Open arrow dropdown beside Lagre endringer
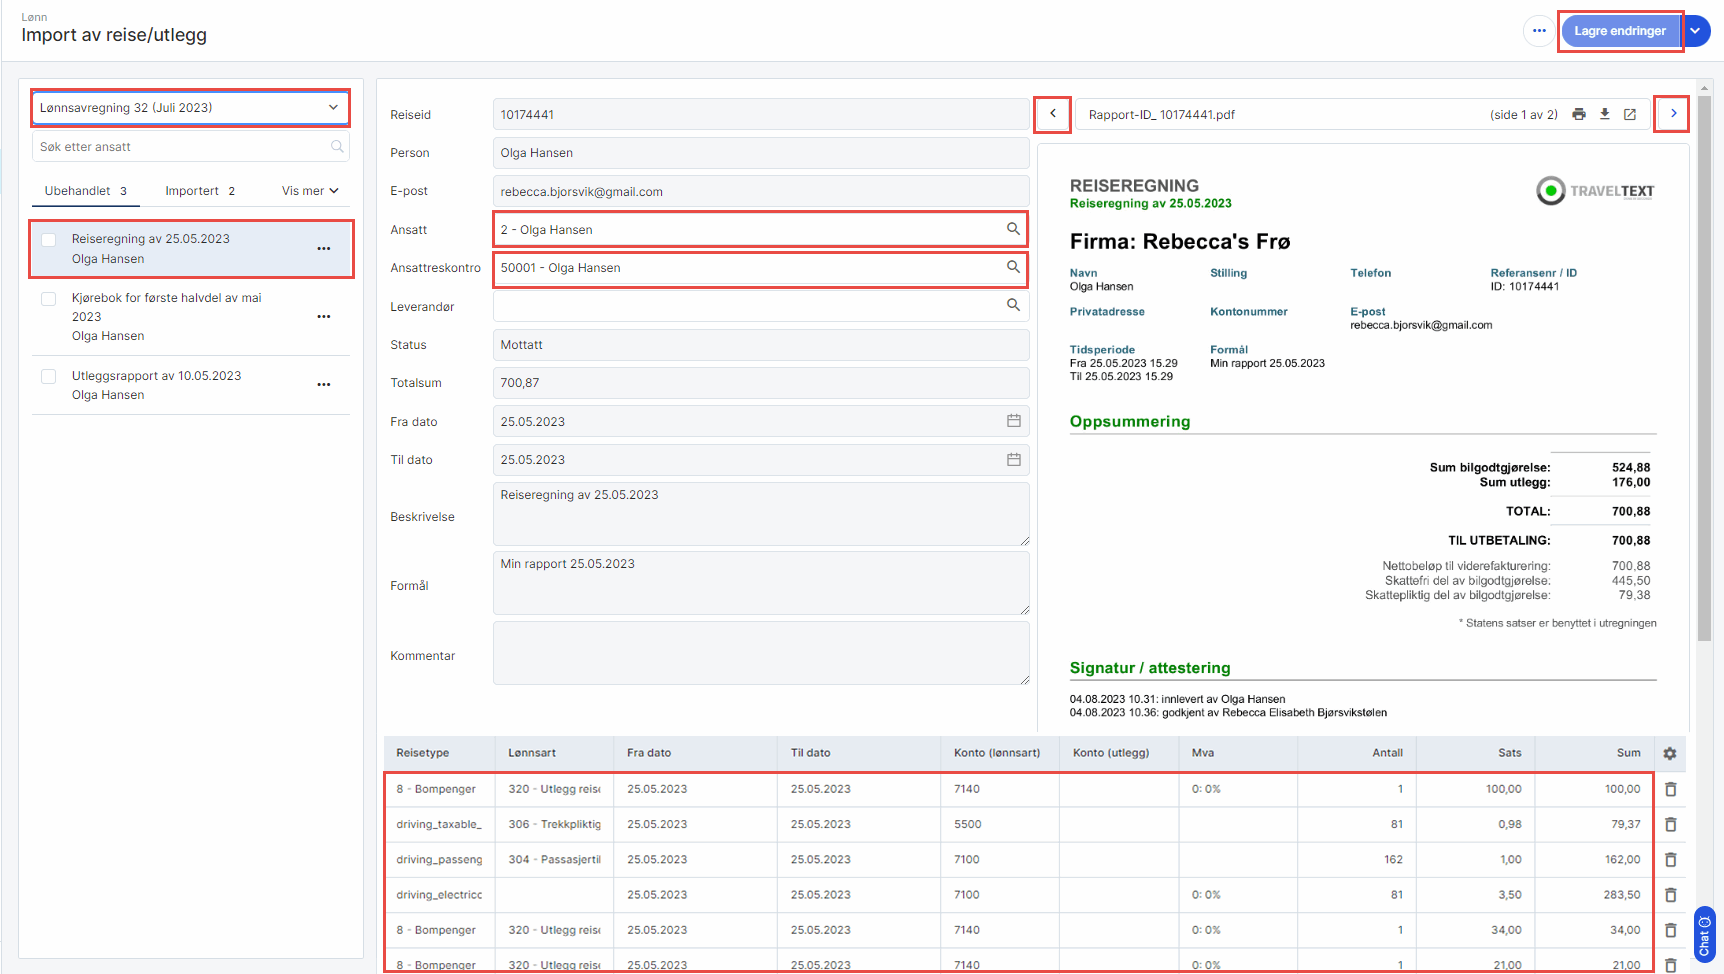Viewport: 1724px width, 974px height. pos(1696,31)
